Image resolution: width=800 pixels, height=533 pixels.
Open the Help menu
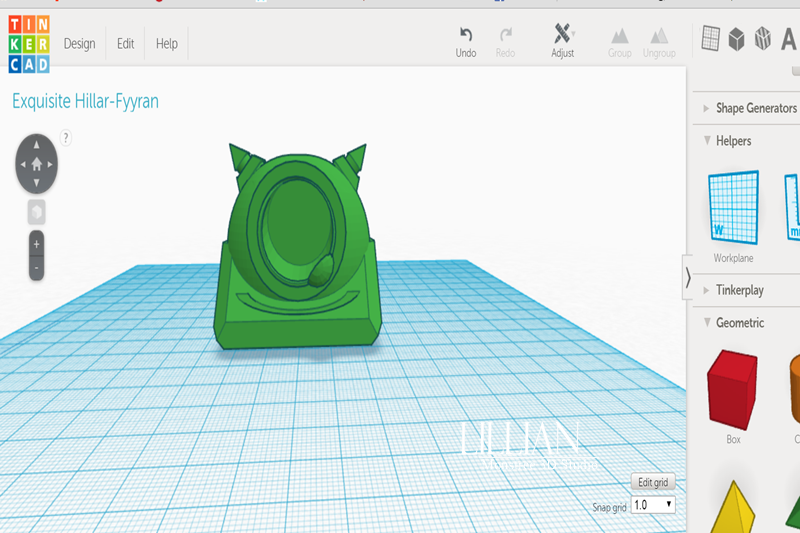167,44
